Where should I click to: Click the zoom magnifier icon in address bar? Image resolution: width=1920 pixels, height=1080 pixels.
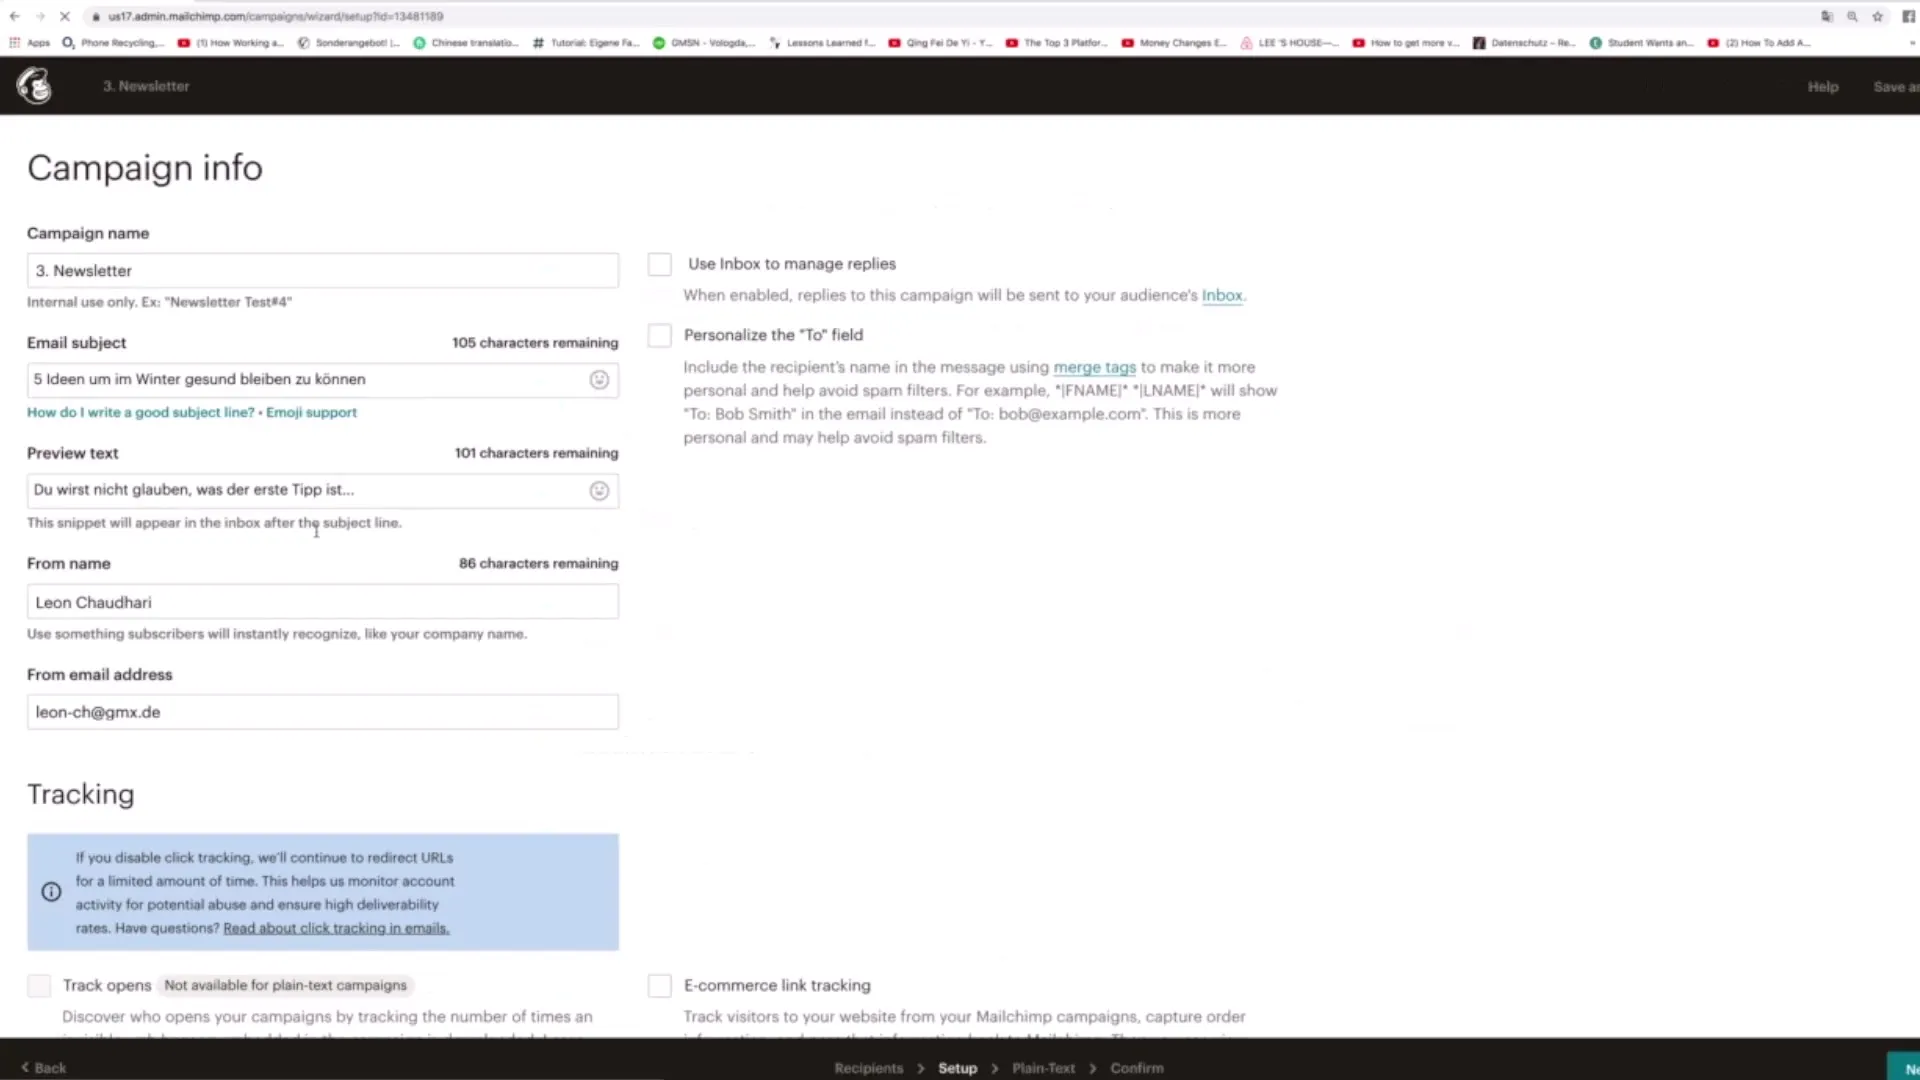[x=1852, y=16]
